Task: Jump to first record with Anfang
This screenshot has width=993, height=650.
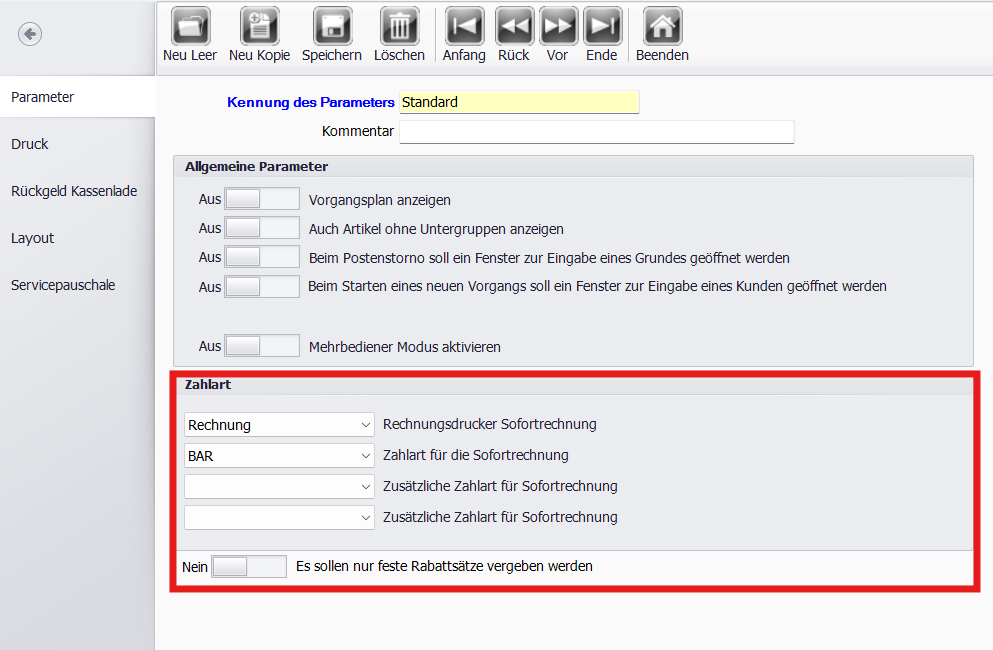Action: click(x=464, y=26)
